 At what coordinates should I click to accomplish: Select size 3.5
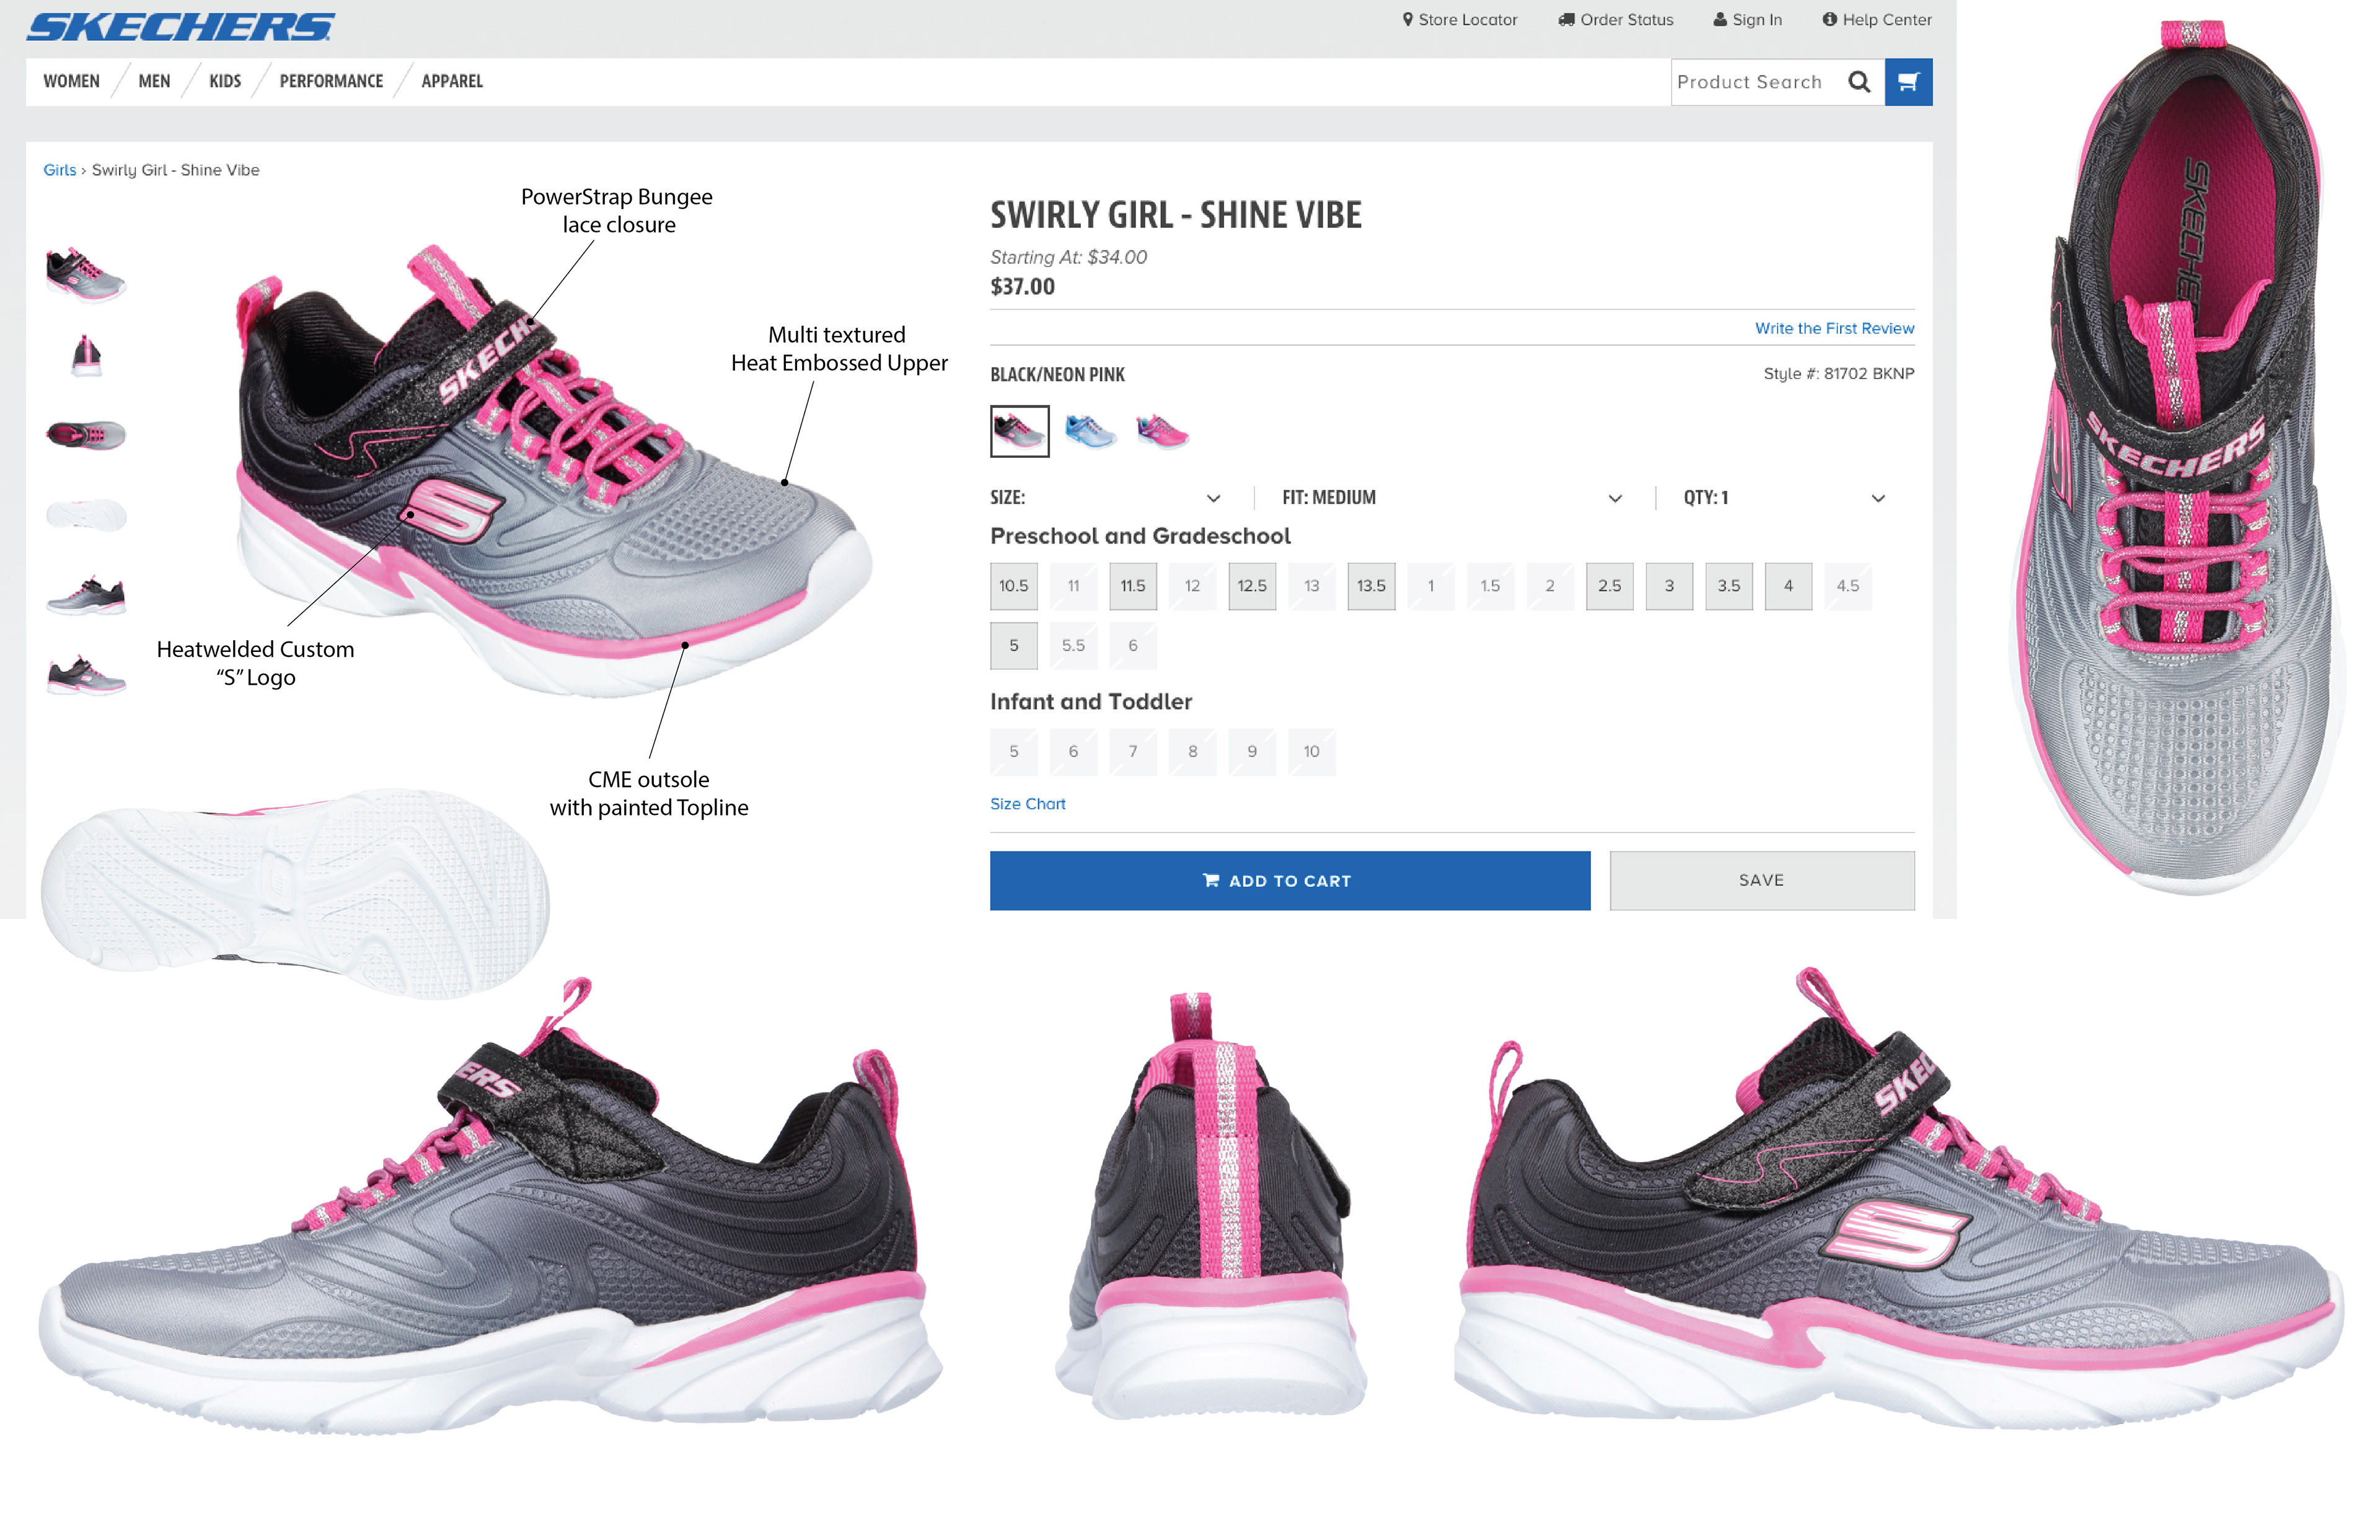(1729, 586)
